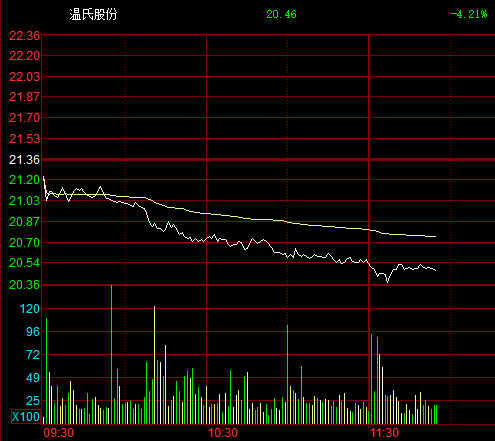Click the 10:30 time axis label

coord(223,433)
